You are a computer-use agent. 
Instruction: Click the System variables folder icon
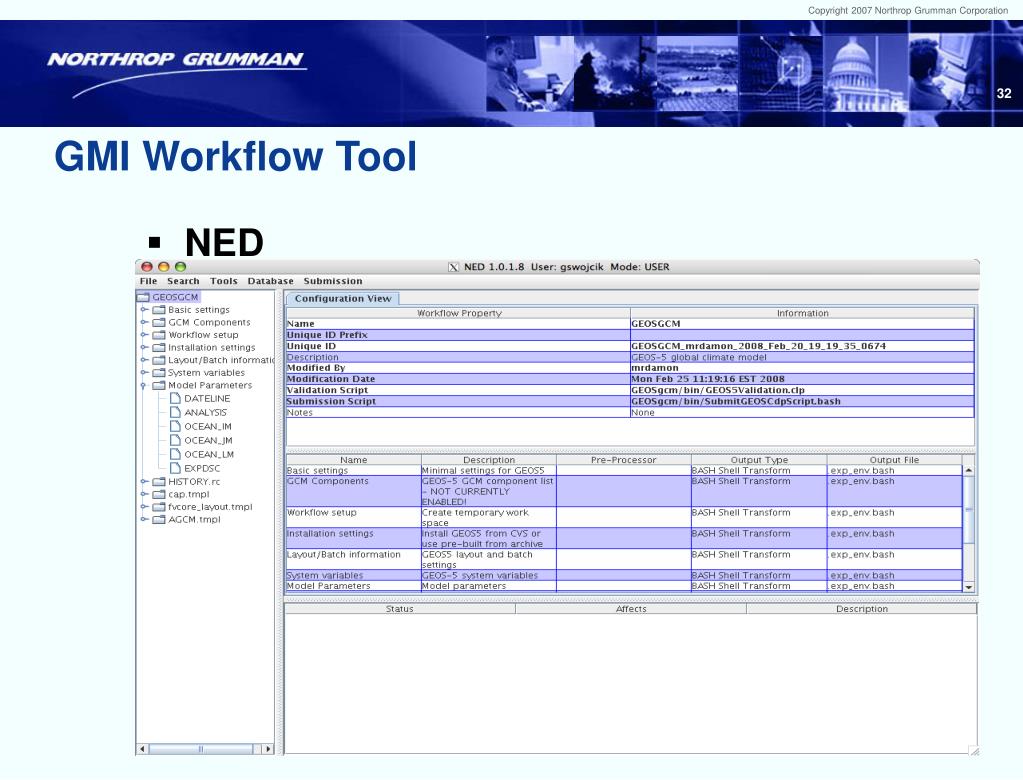[x=159, y=372]
